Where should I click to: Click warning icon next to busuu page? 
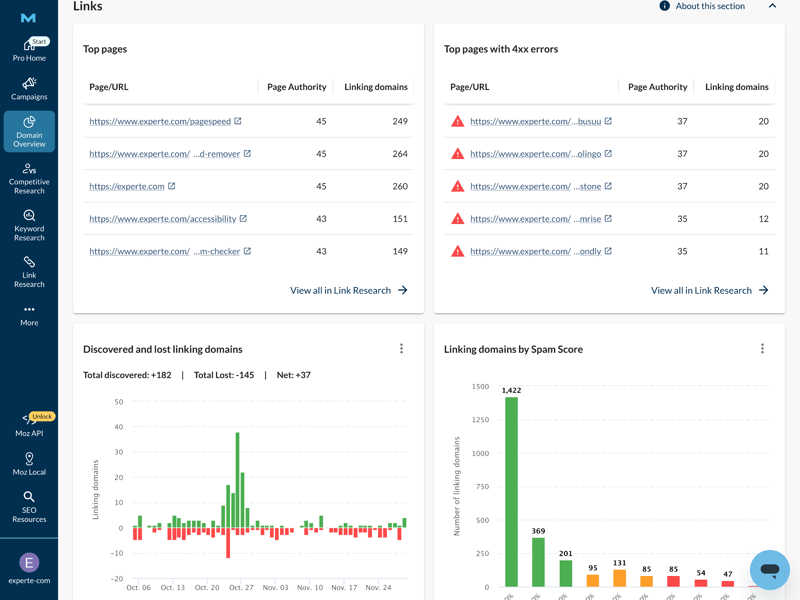pos(457,121)
